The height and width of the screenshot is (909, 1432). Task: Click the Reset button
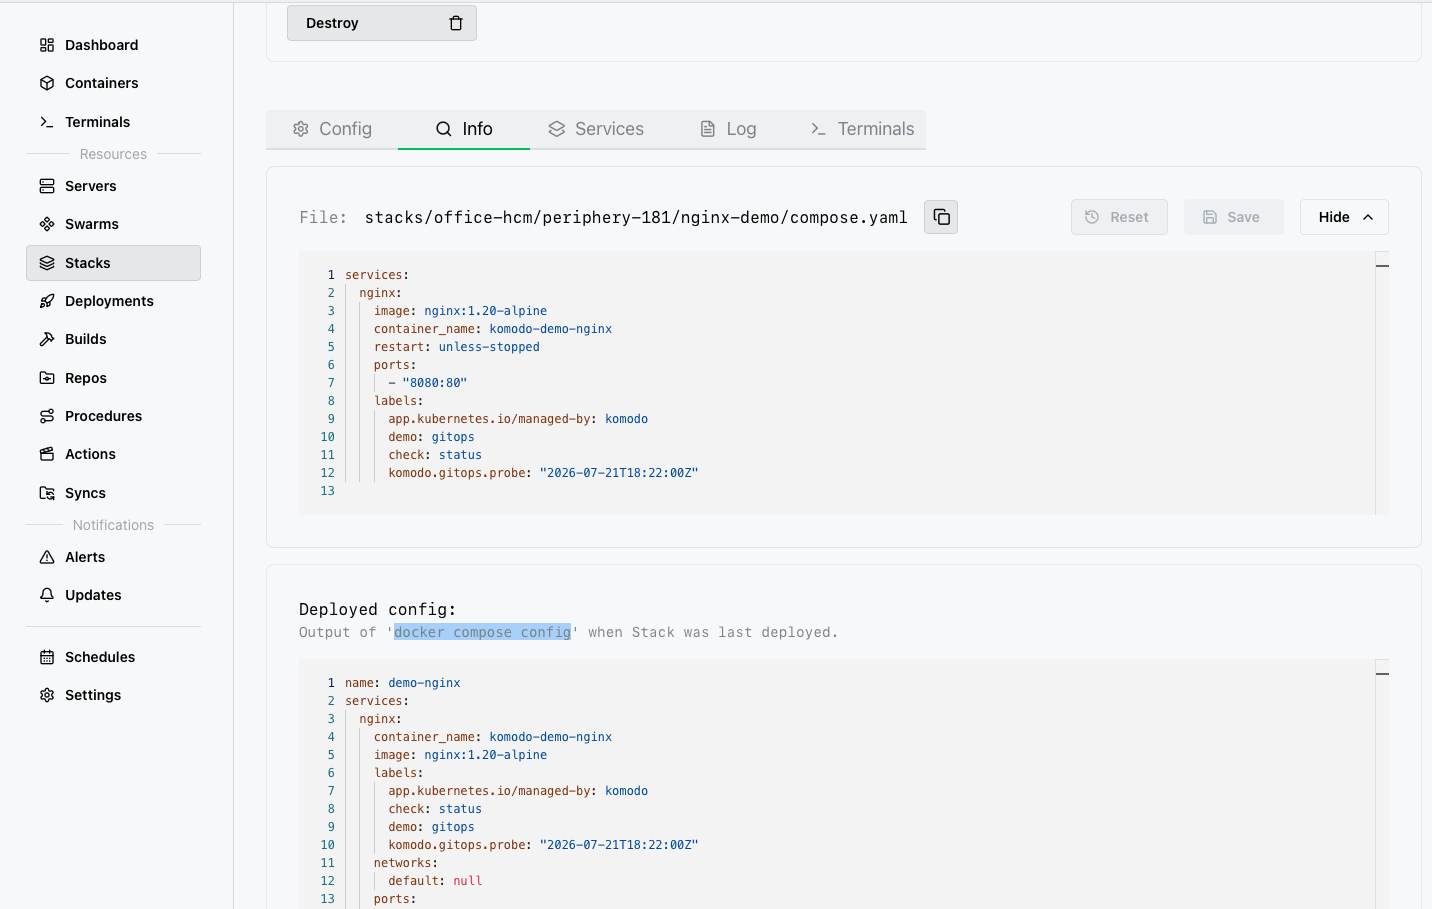[x=1119, y=217]
